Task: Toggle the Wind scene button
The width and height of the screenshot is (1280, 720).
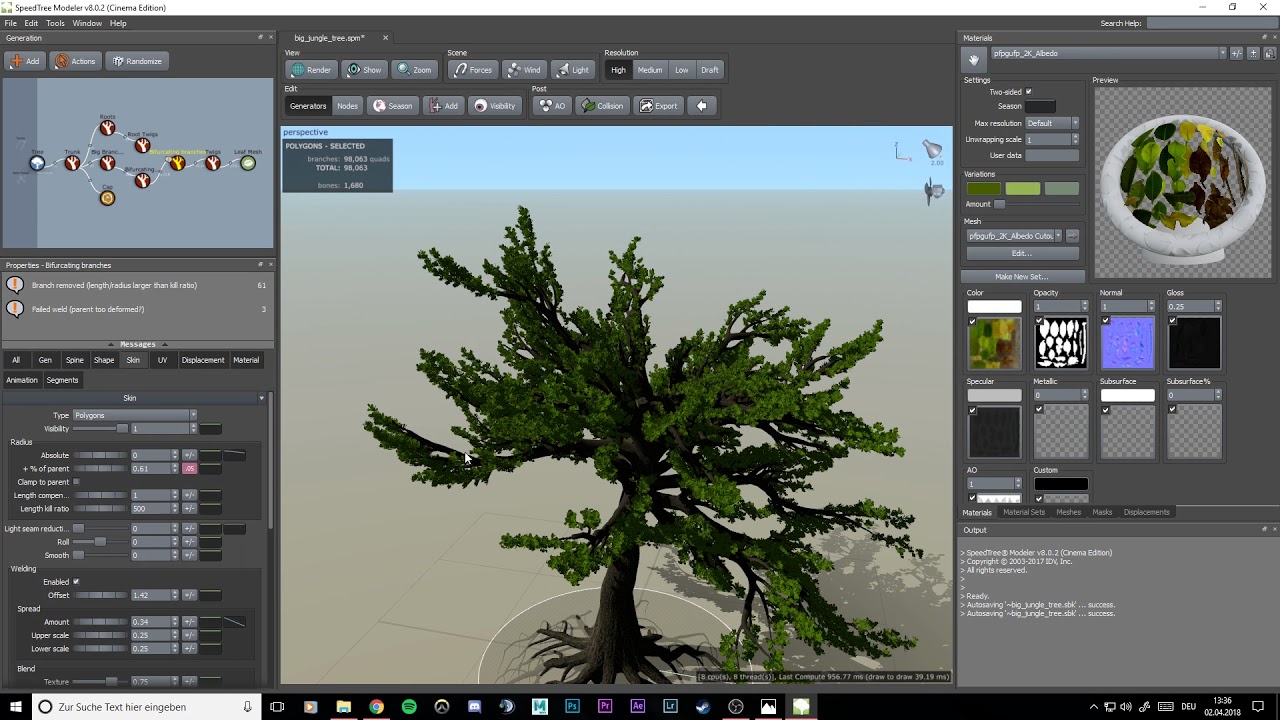Action: pyautogui.click(x=524, y=70)
